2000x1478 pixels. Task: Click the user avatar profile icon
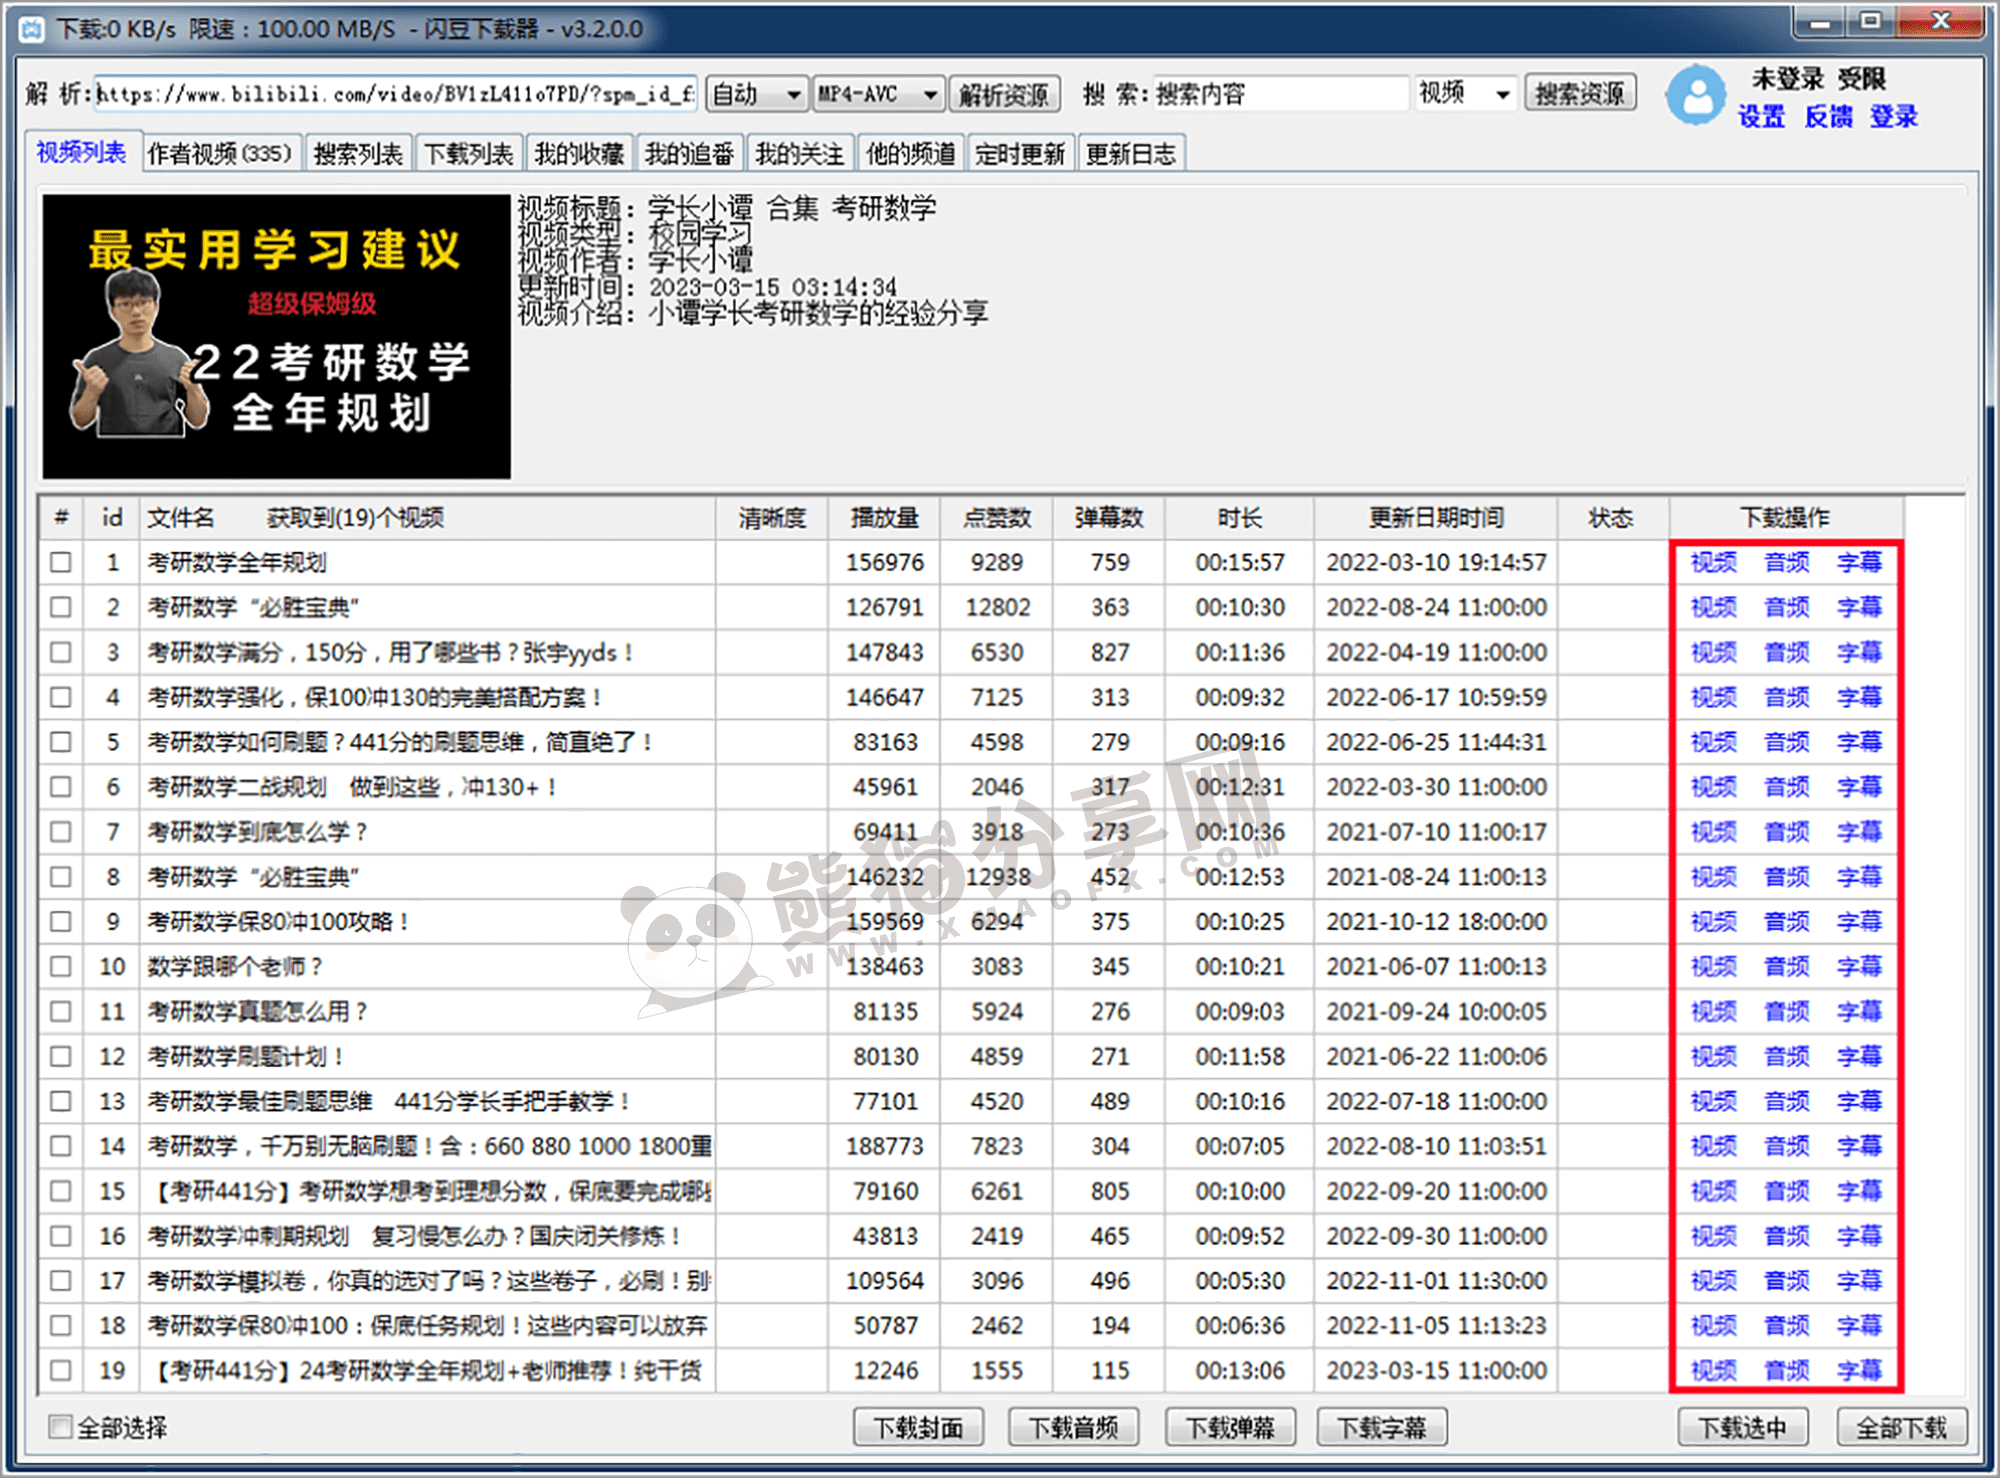tap(1698, 93)
